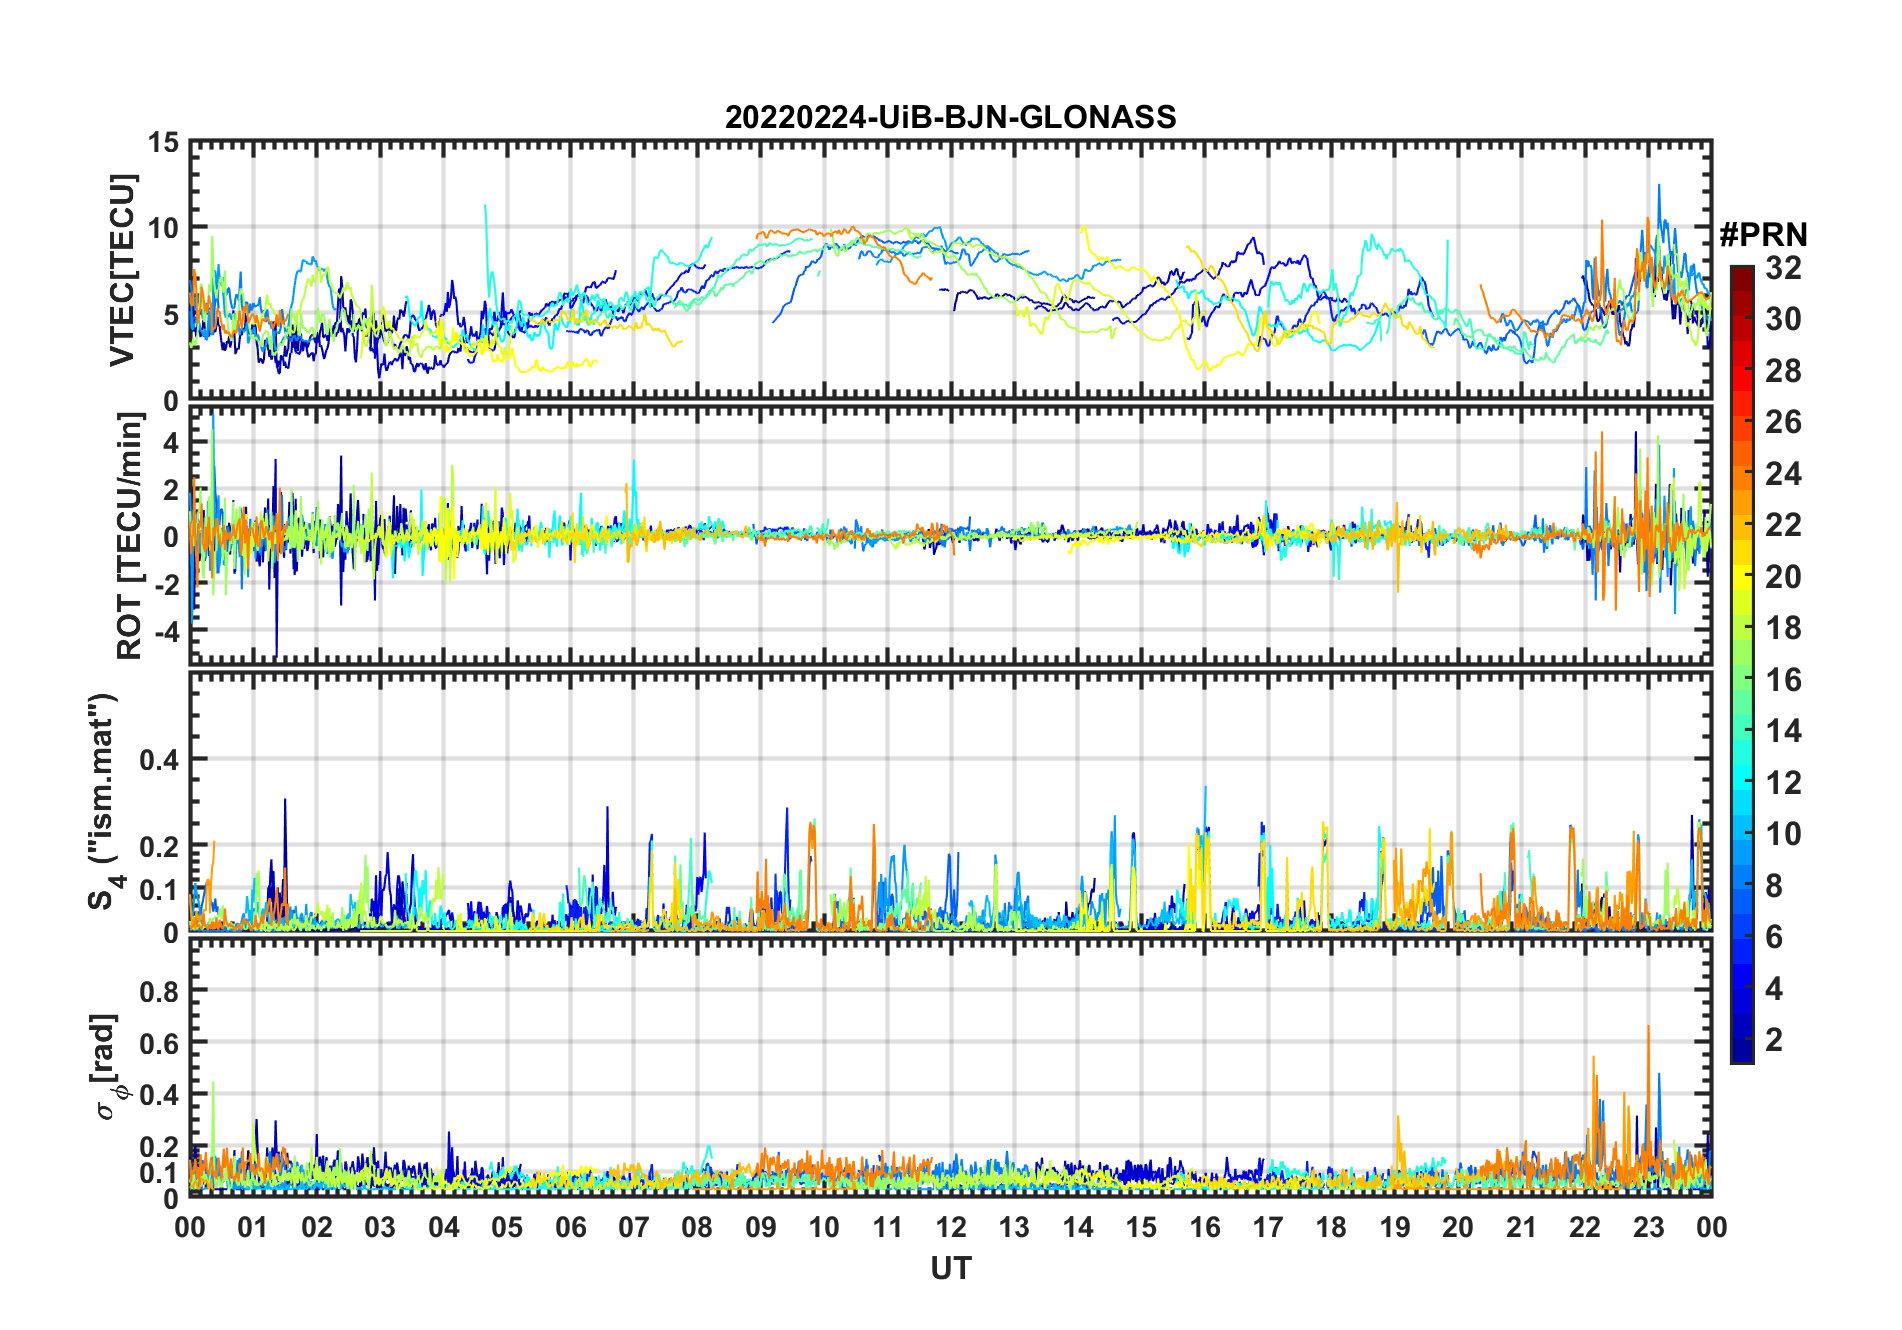Select the #PRN colorbar title
Image resolution: width=1902 pixels, height=1330 pixels.
click(1763, 235)
